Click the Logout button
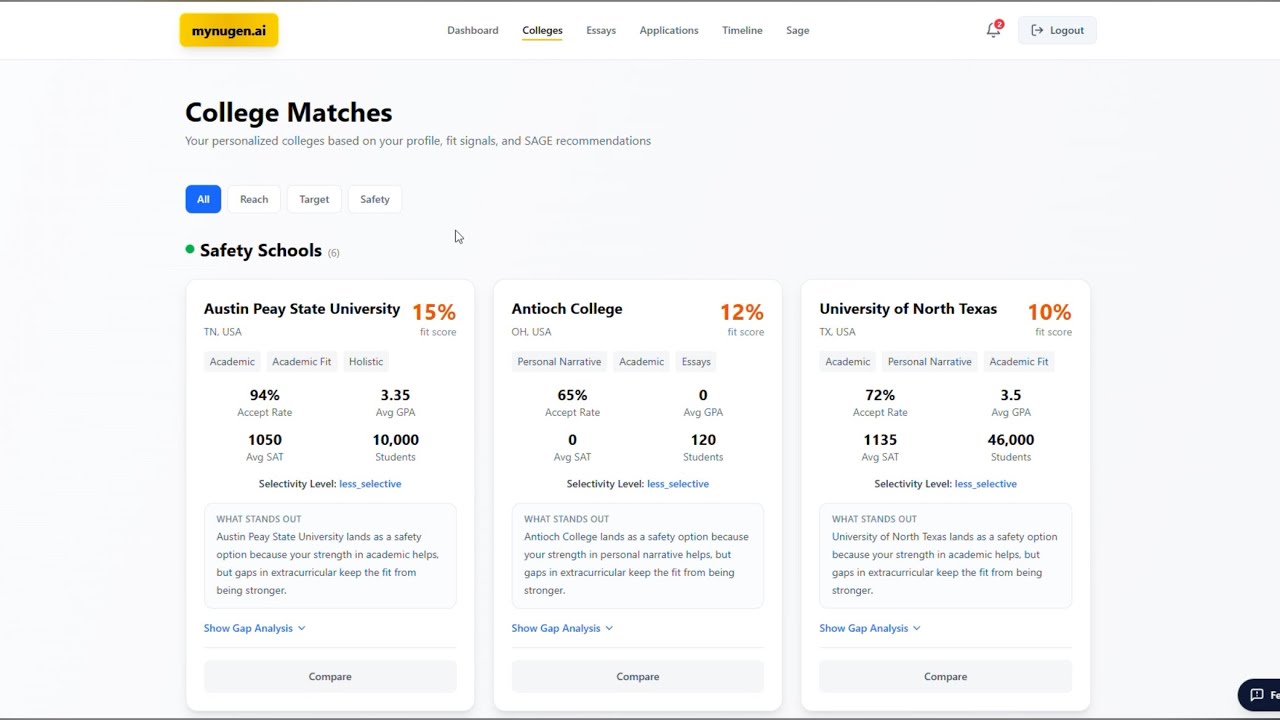Viewport: 1280px width, 720px height. (x=1057, y=30)
